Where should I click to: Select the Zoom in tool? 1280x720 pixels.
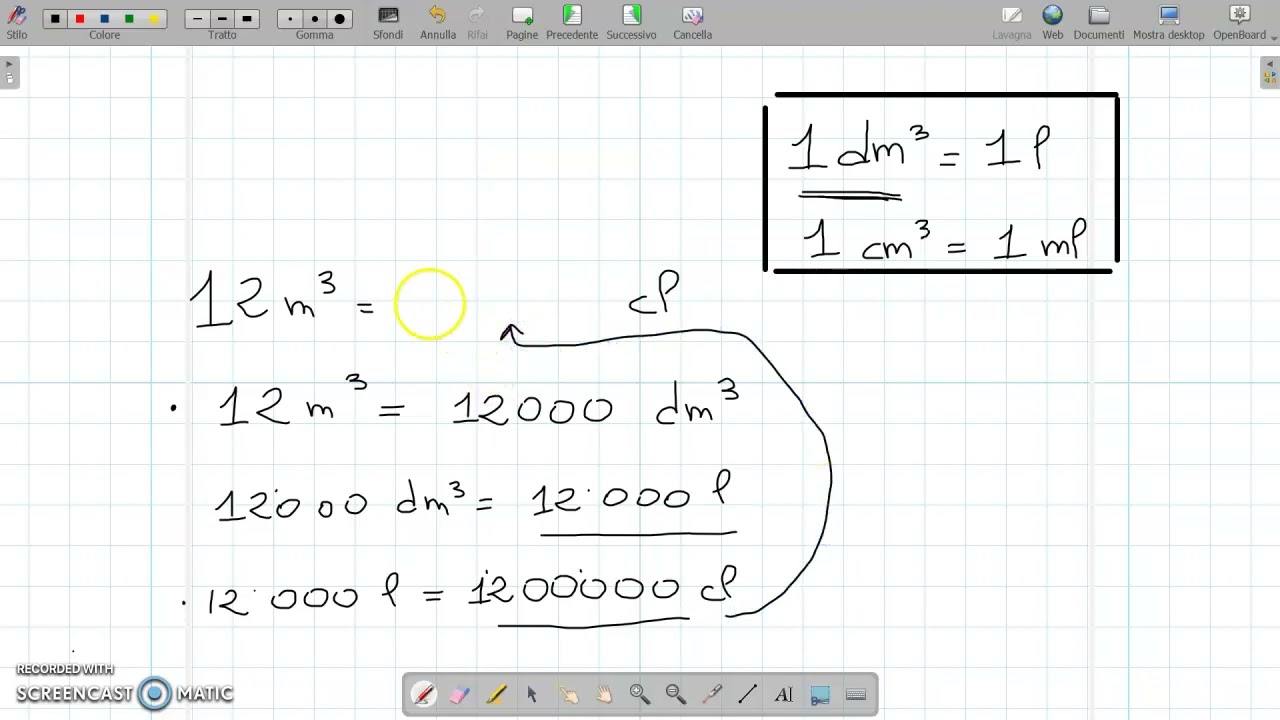pos(640,695)
